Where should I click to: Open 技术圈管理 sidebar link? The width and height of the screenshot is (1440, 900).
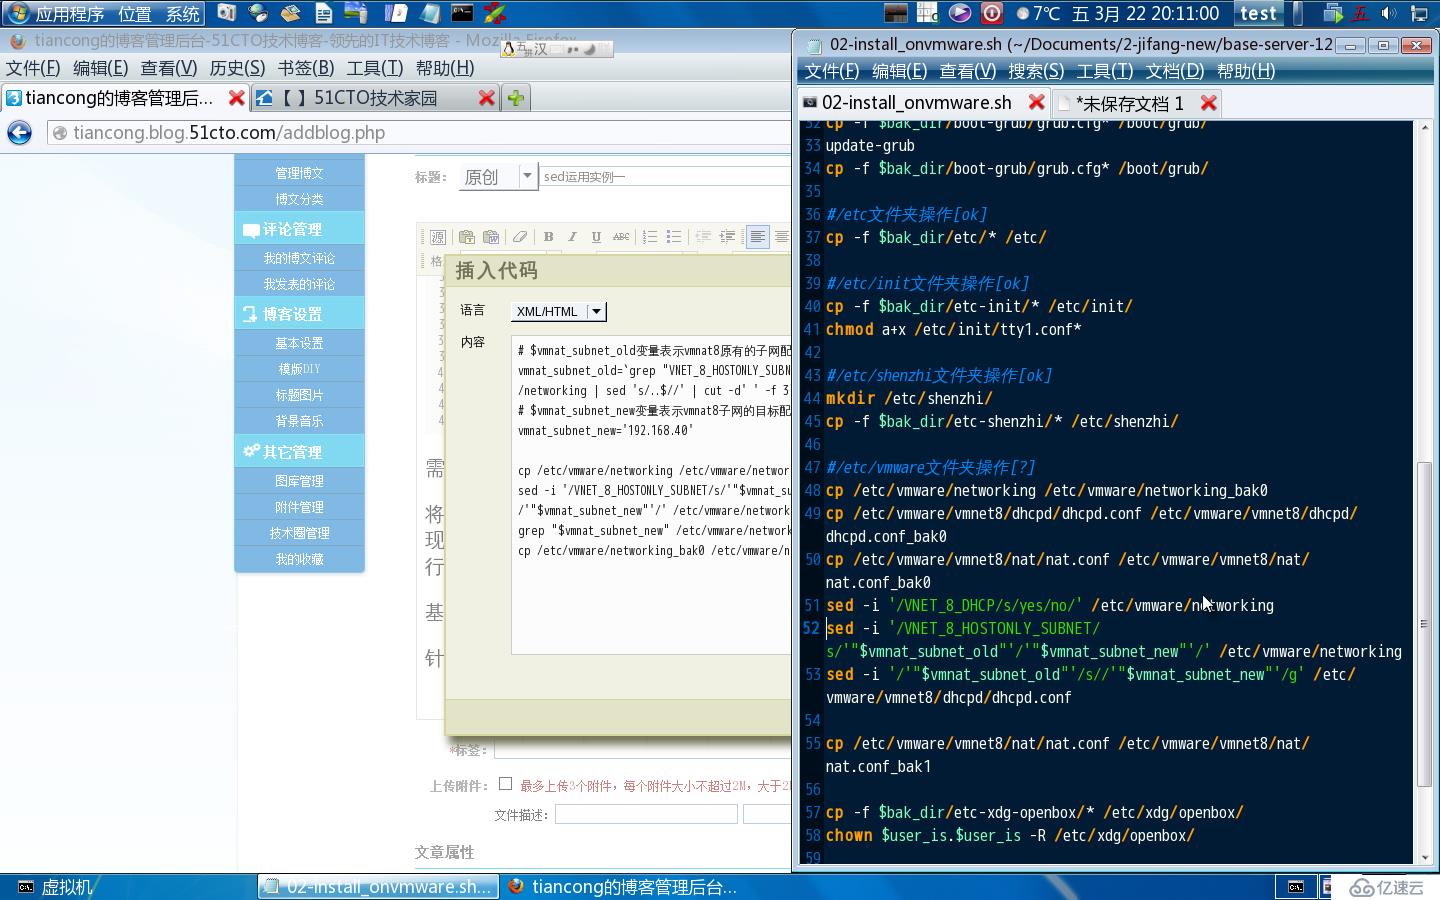tap(299, 533)
